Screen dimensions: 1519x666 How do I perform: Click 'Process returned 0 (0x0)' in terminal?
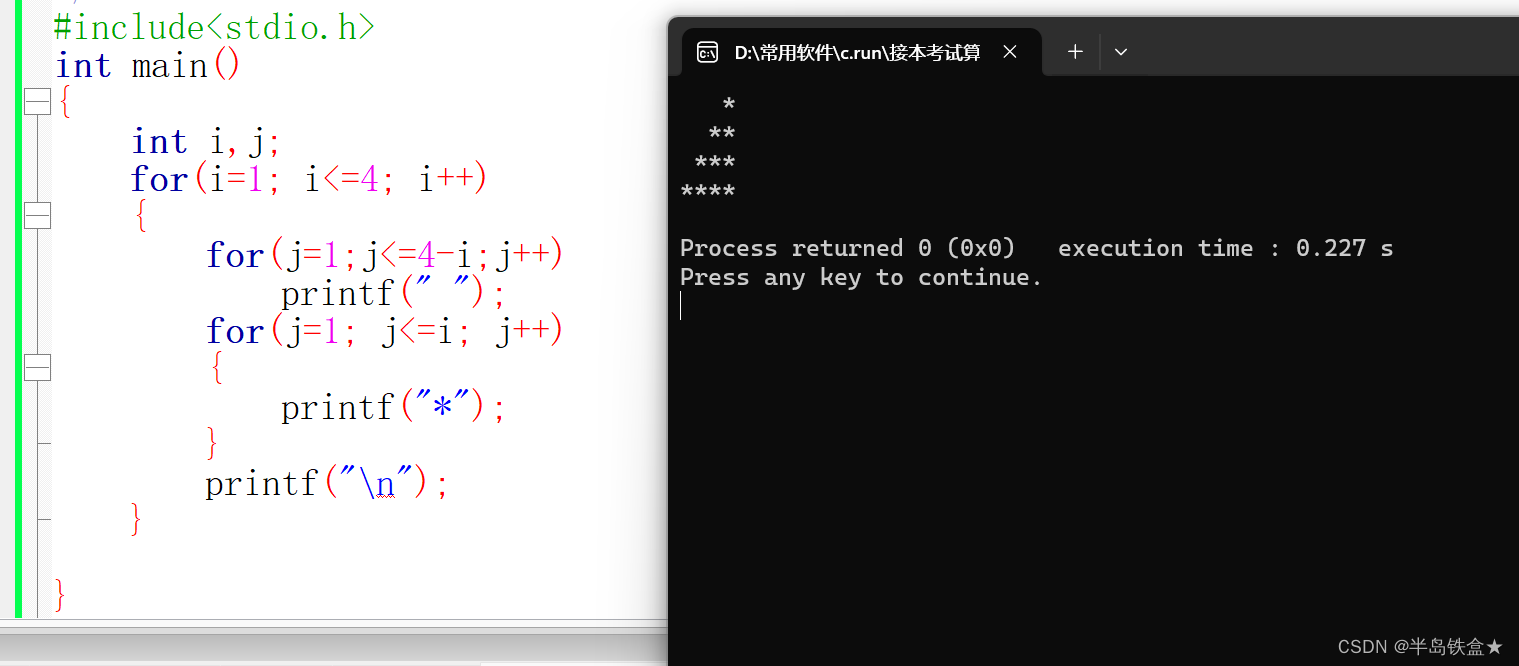(847, 248)
